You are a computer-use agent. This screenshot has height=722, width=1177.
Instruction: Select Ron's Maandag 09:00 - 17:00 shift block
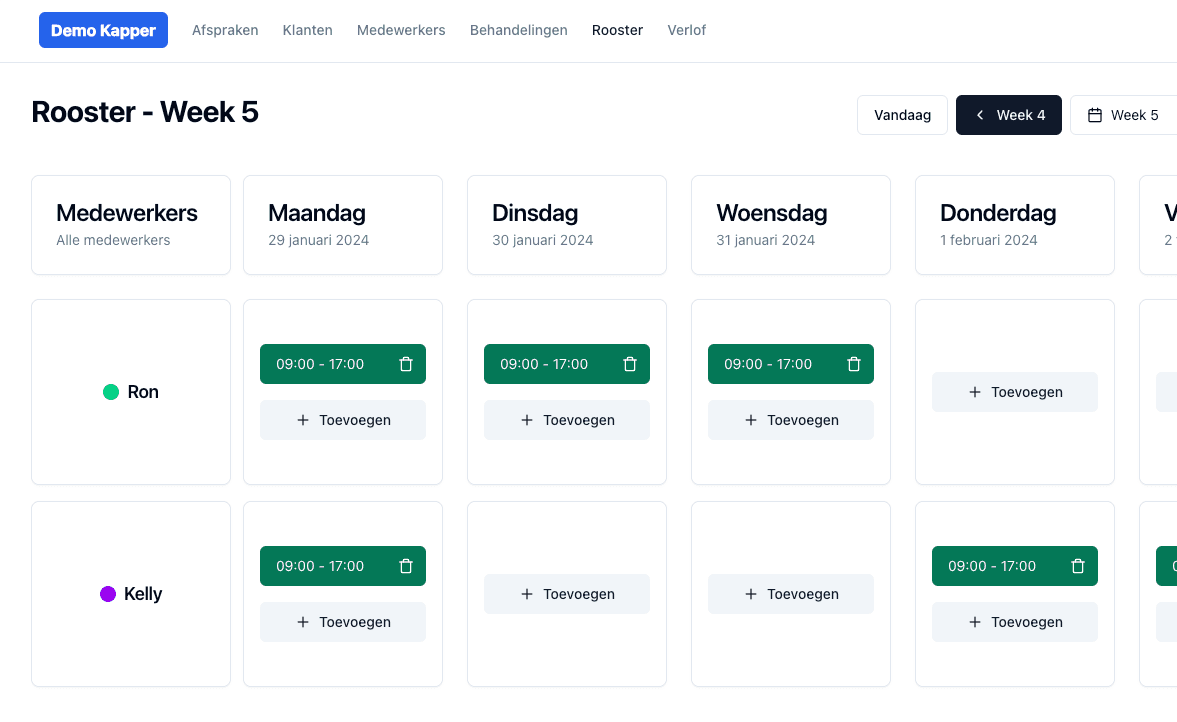(320, 364)
